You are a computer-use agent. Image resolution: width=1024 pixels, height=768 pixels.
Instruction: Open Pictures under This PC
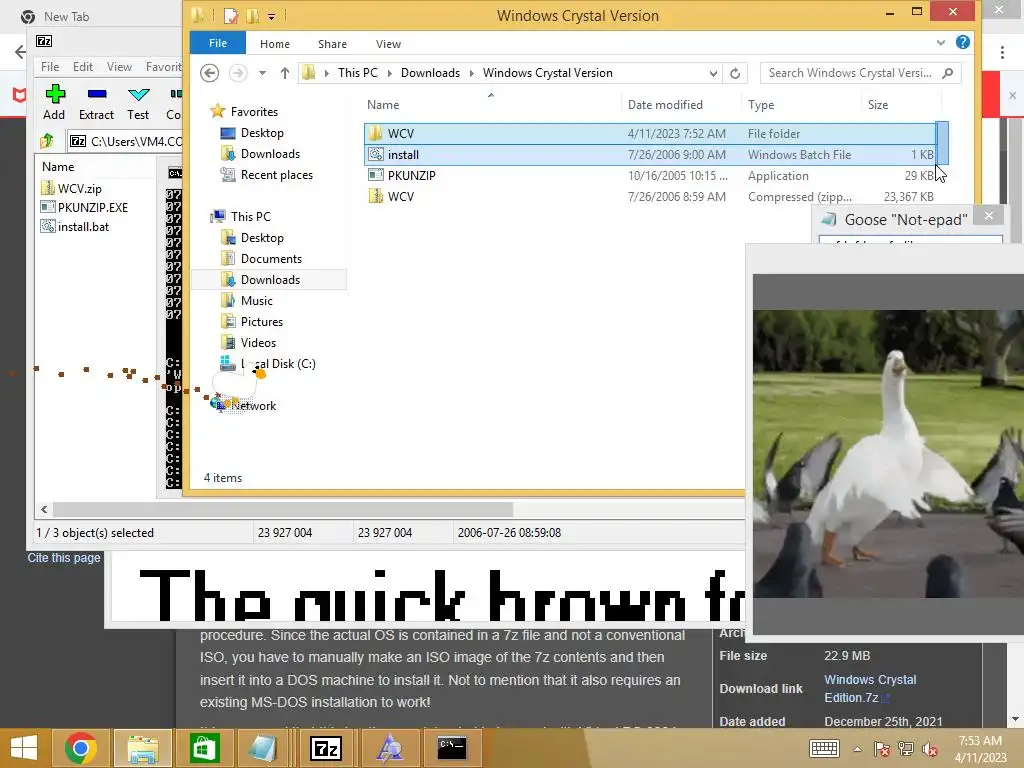[261, 322]
